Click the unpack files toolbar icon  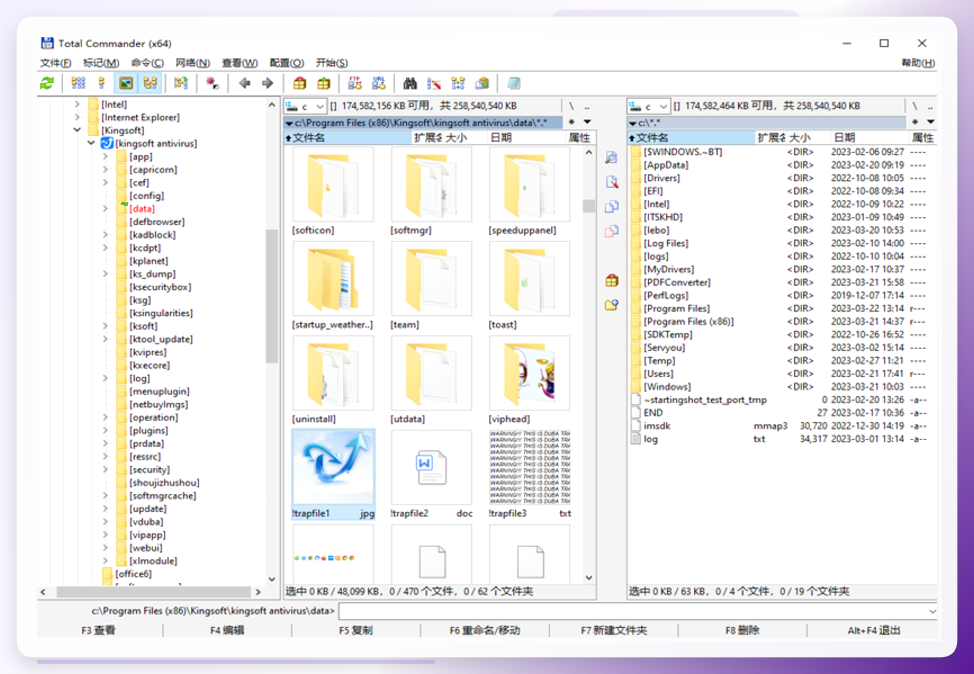pos(324,83)
